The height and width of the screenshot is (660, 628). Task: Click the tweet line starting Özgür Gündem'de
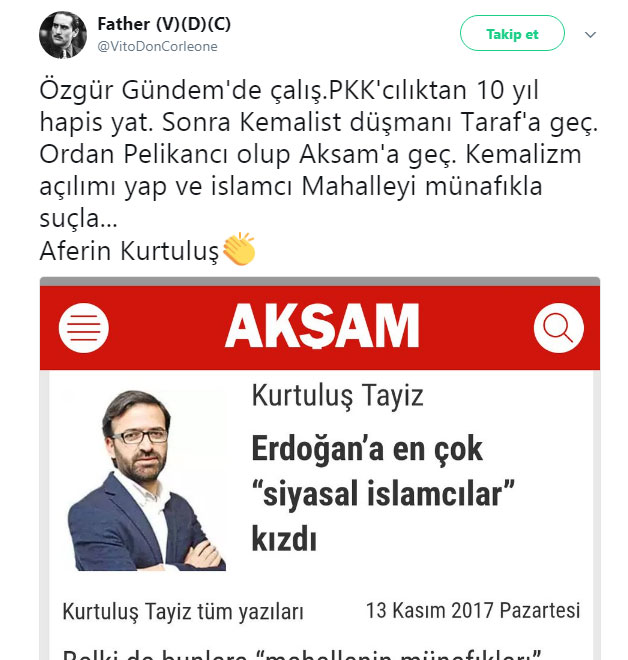[x=289, y=90]
